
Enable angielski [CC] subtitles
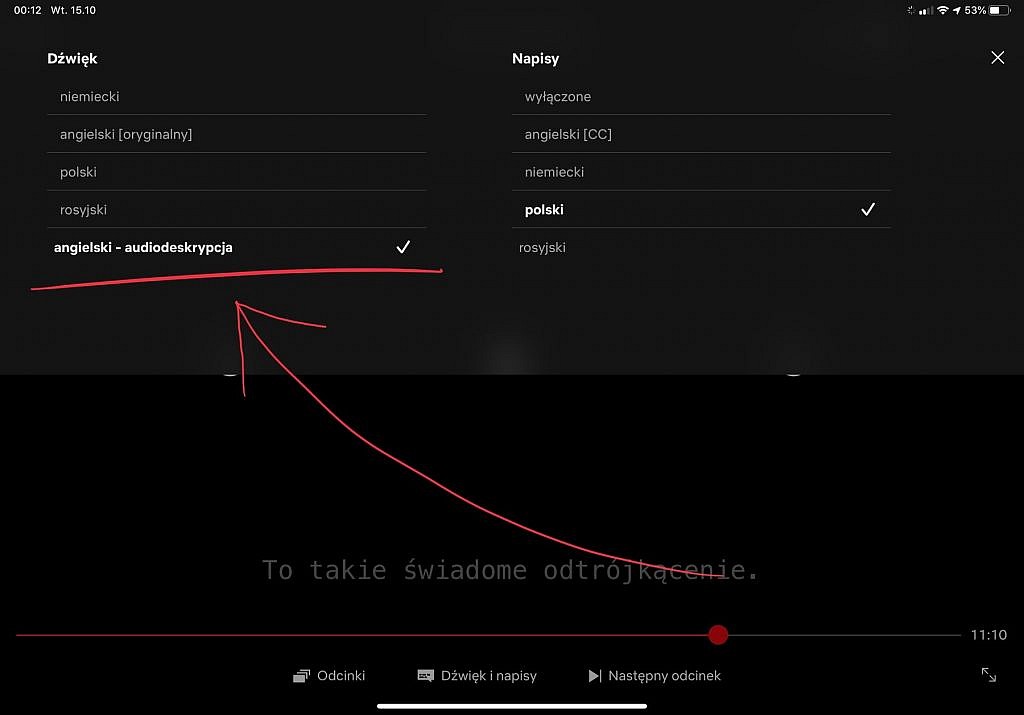pos(701,135)
